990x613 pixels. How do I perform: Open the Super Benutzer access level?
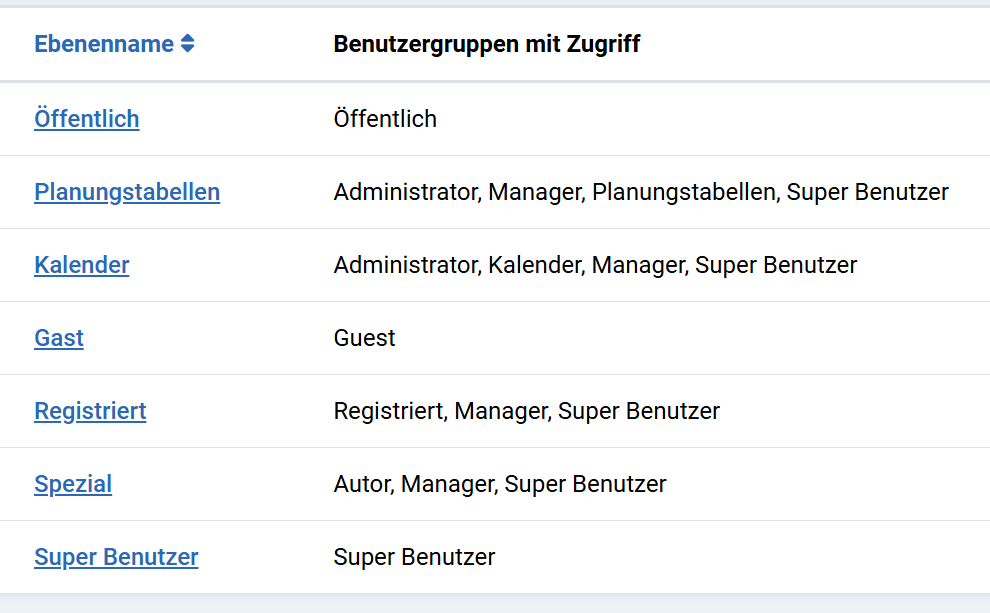pyautogui.click(x=116, y=557)
